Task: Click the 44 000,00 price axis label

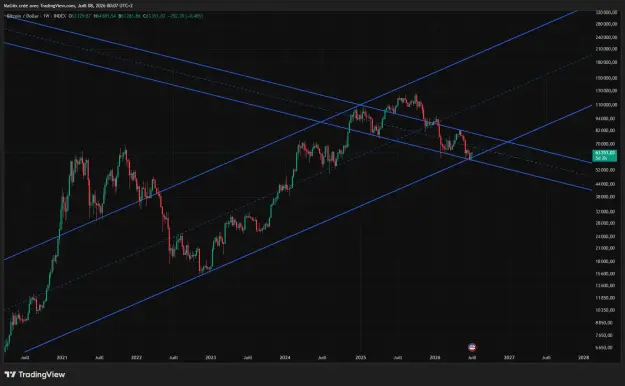Action: pos(606,184)
